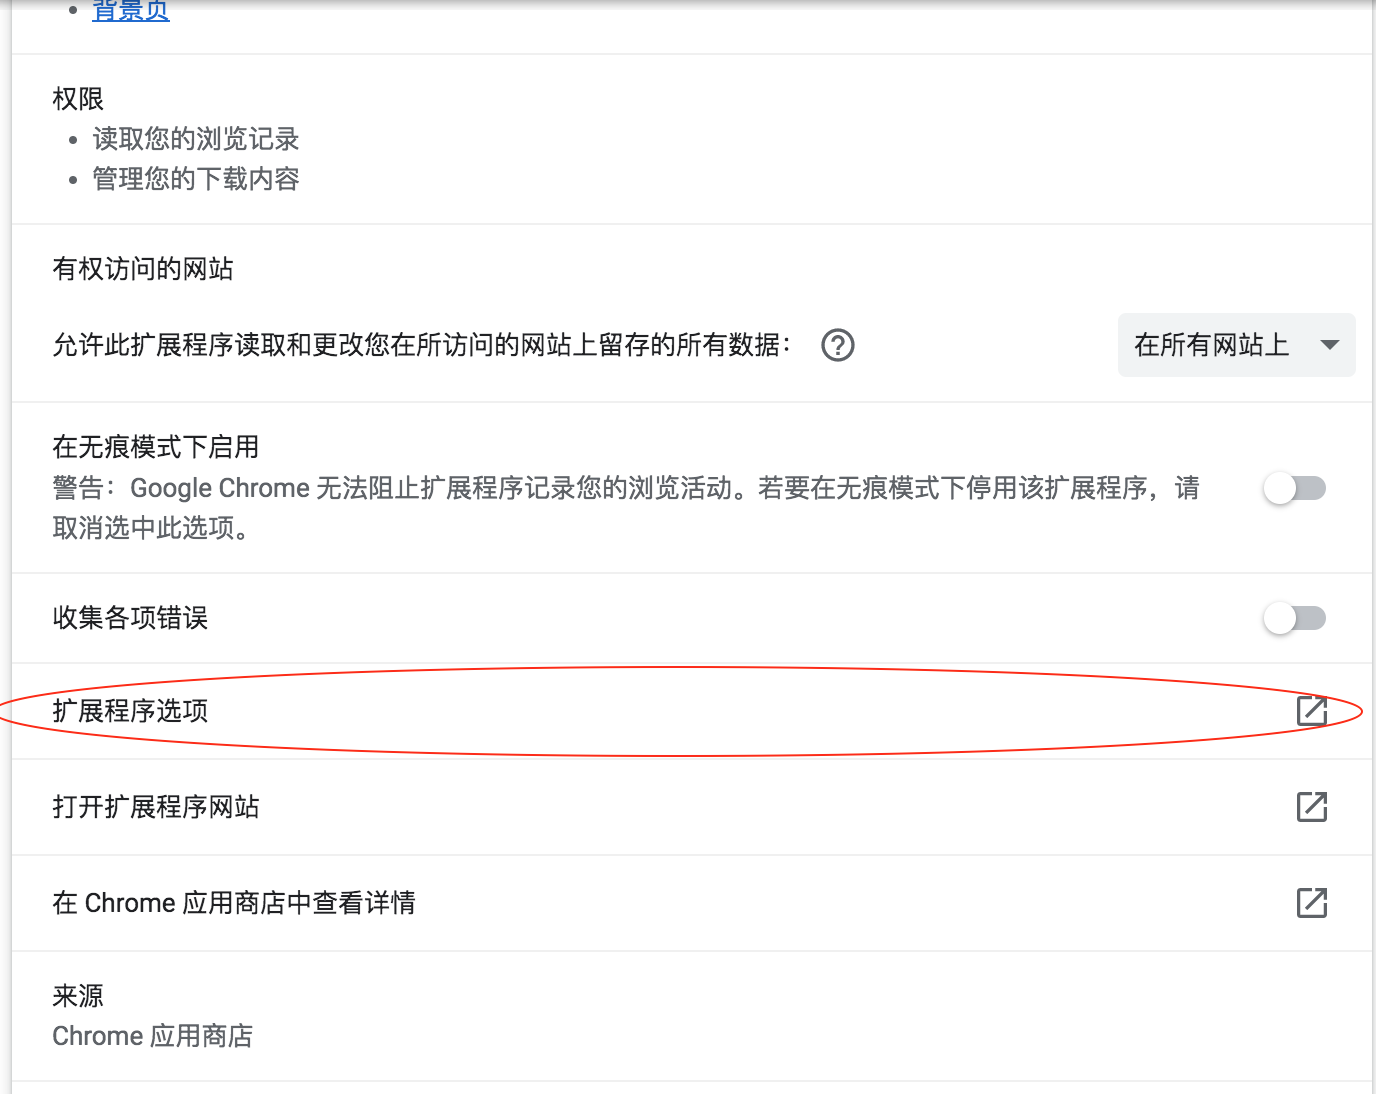Select the 打开扩展程序网站 row label
The height and width of the screenshot is (1094, 1376).
[156, 807]
